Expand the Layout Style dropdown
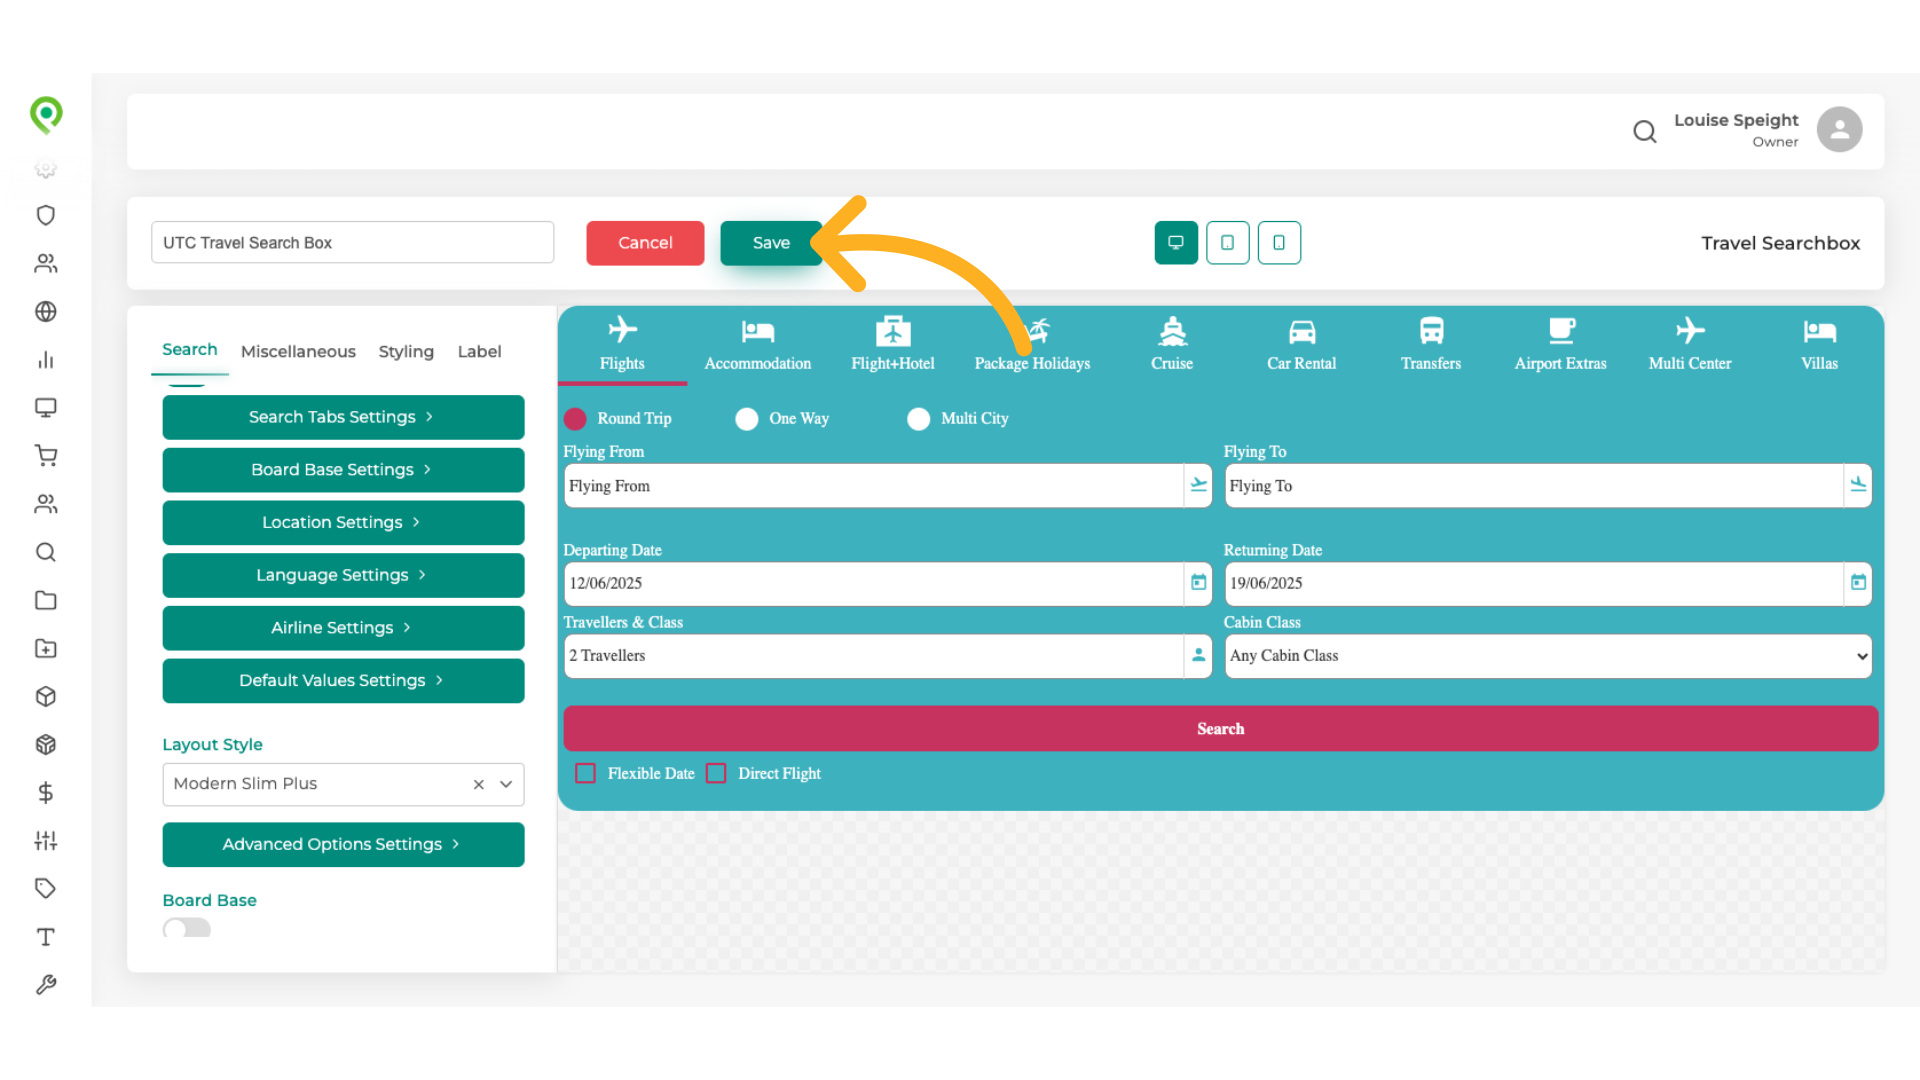 (506, 784)
